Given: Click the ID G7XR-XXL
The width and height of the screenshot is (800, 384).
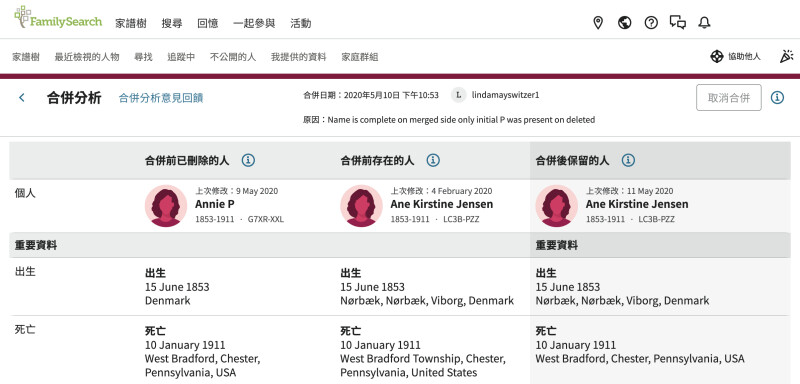Looking at the screenshot, I should (266, 219).
